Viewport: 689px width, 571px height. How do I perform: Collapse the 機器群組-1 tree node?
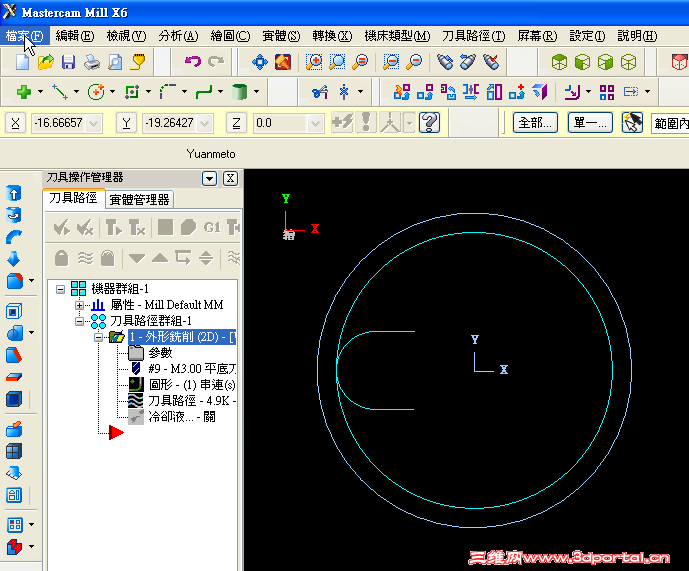61,289
